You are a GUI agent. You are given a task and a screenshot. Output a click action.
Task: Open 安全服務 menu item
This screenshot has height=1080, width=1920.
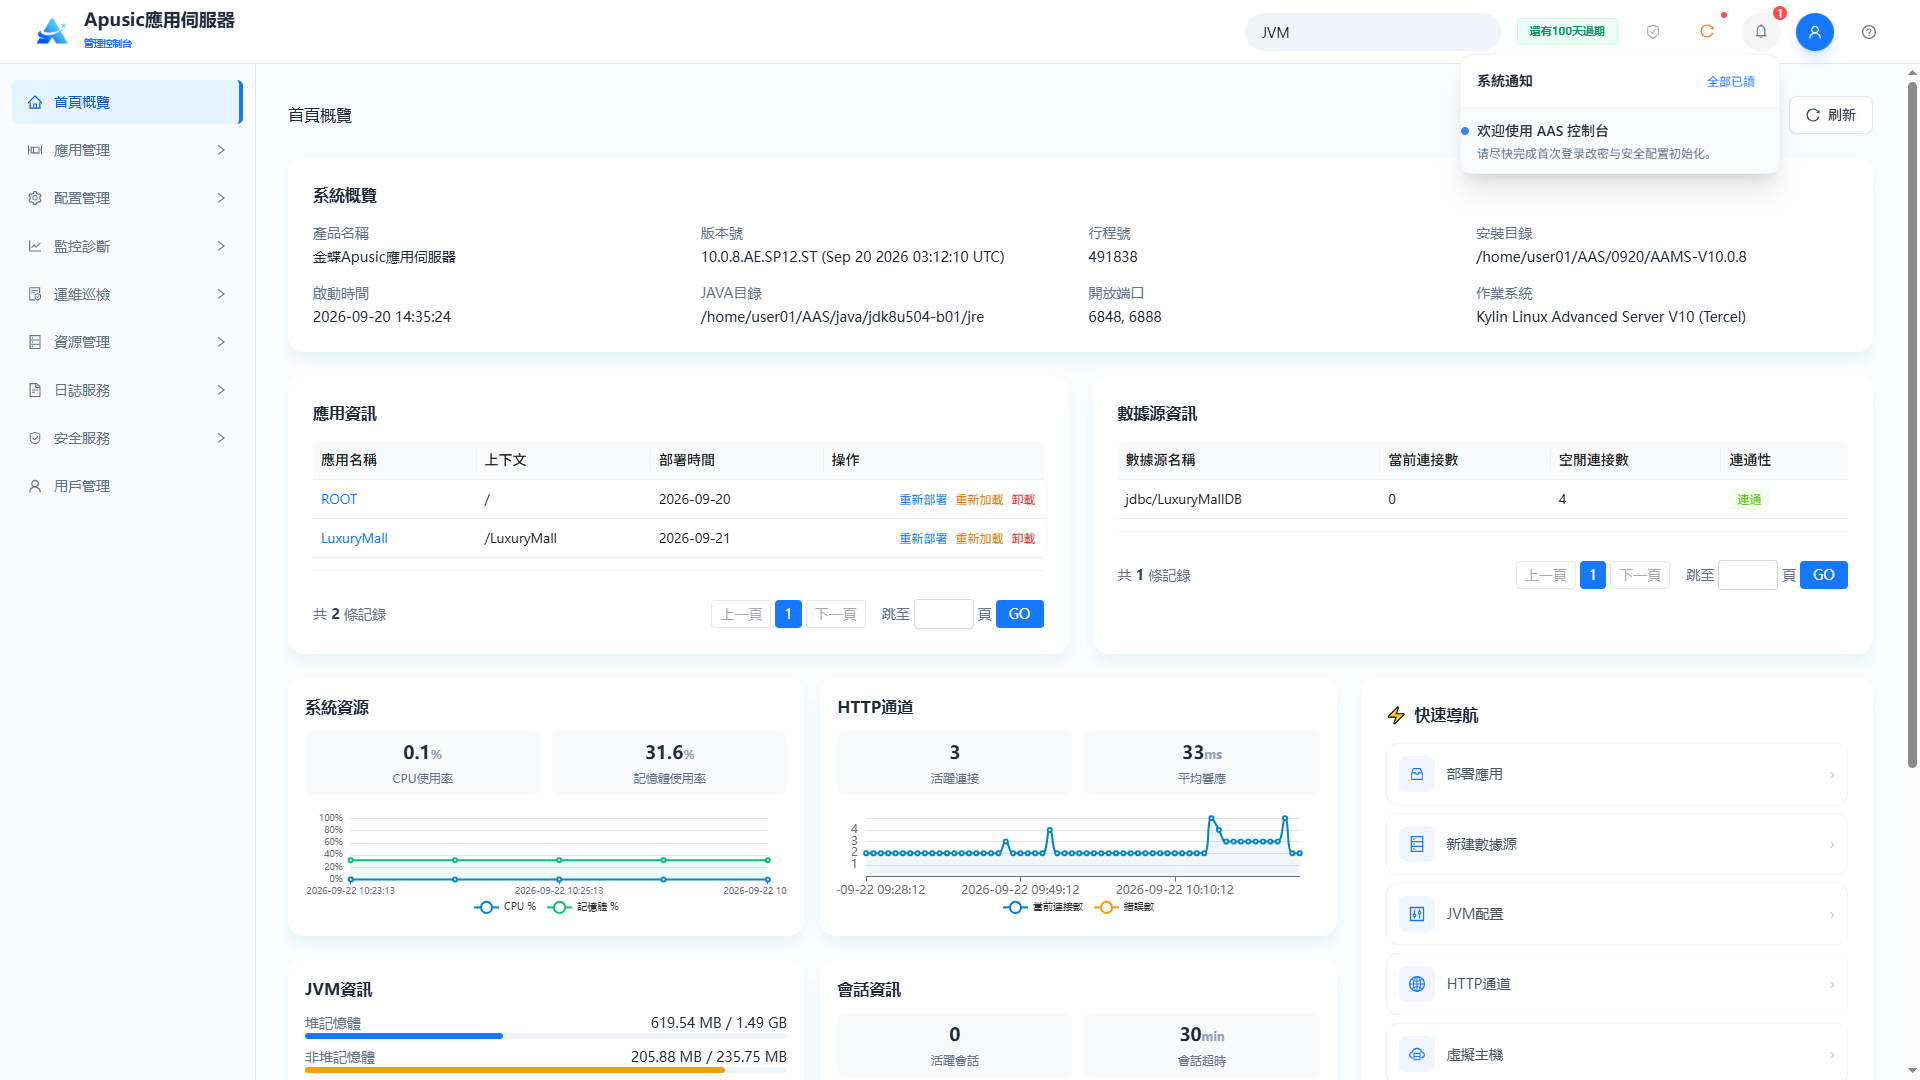tap(127, 438)
